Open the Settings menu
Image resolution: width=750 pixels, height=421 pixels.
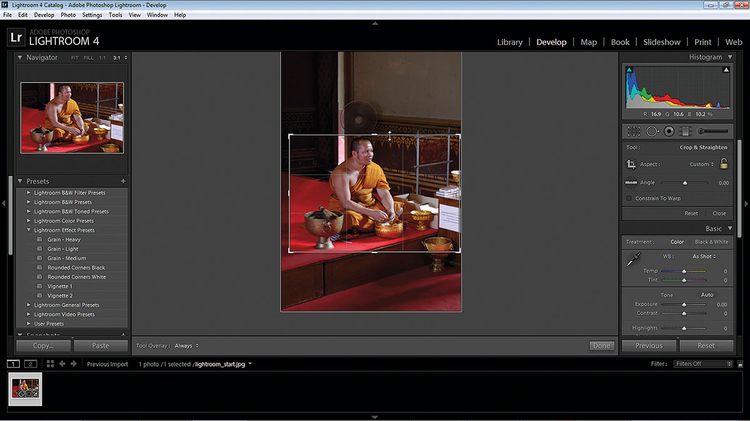(x=92, y=15)
